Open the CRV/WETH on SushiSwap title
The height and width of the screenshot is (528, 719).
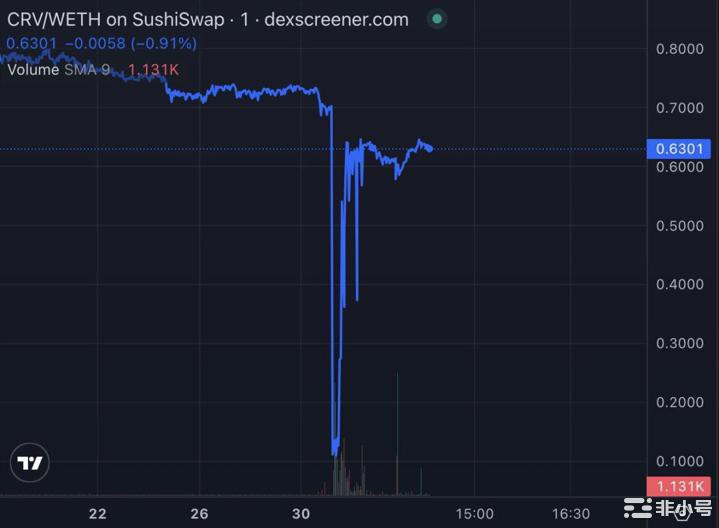(x=116, y=20)
